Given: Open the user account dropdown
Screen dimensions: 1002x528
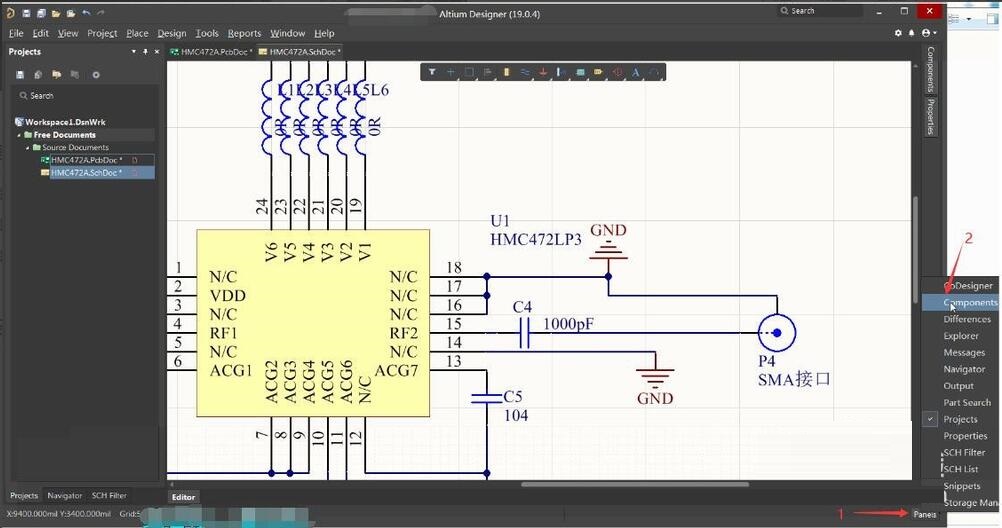Looking at the screenshot, I should [x=929, y=33].
